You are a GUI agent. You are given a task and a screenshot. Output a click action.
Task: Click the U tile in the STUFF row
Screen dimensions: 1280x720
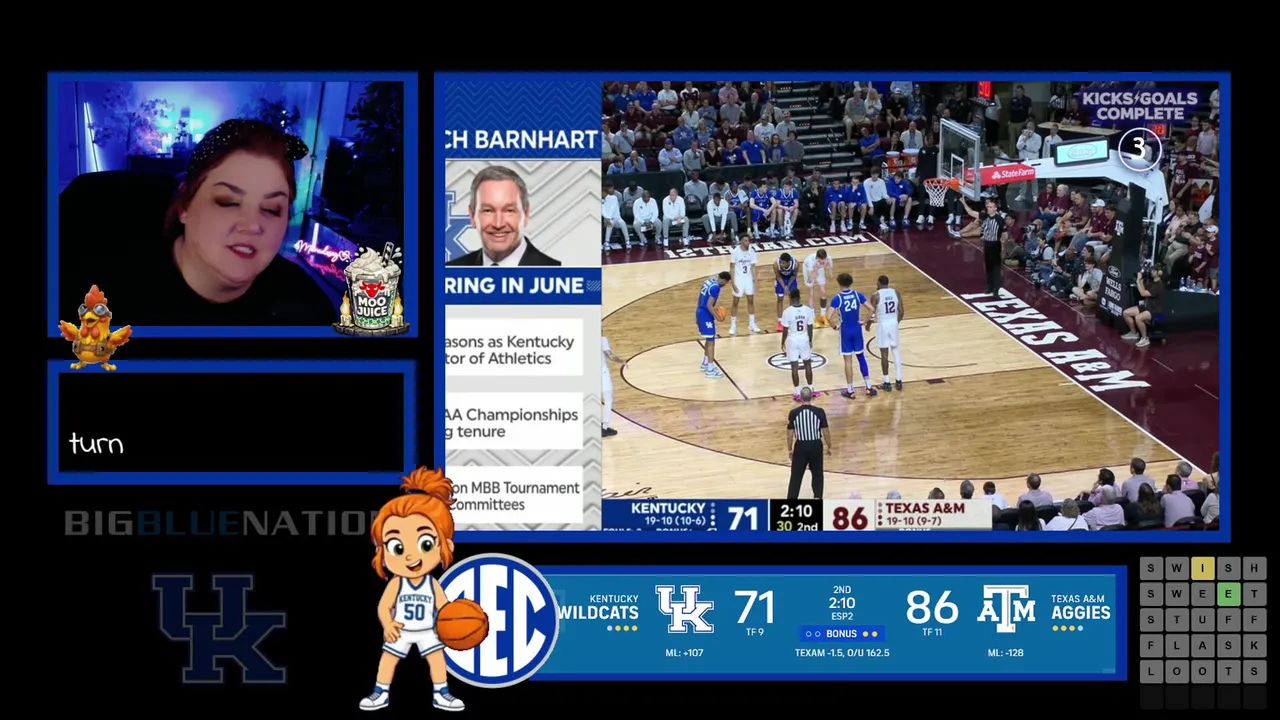(x=1202, y=620)
